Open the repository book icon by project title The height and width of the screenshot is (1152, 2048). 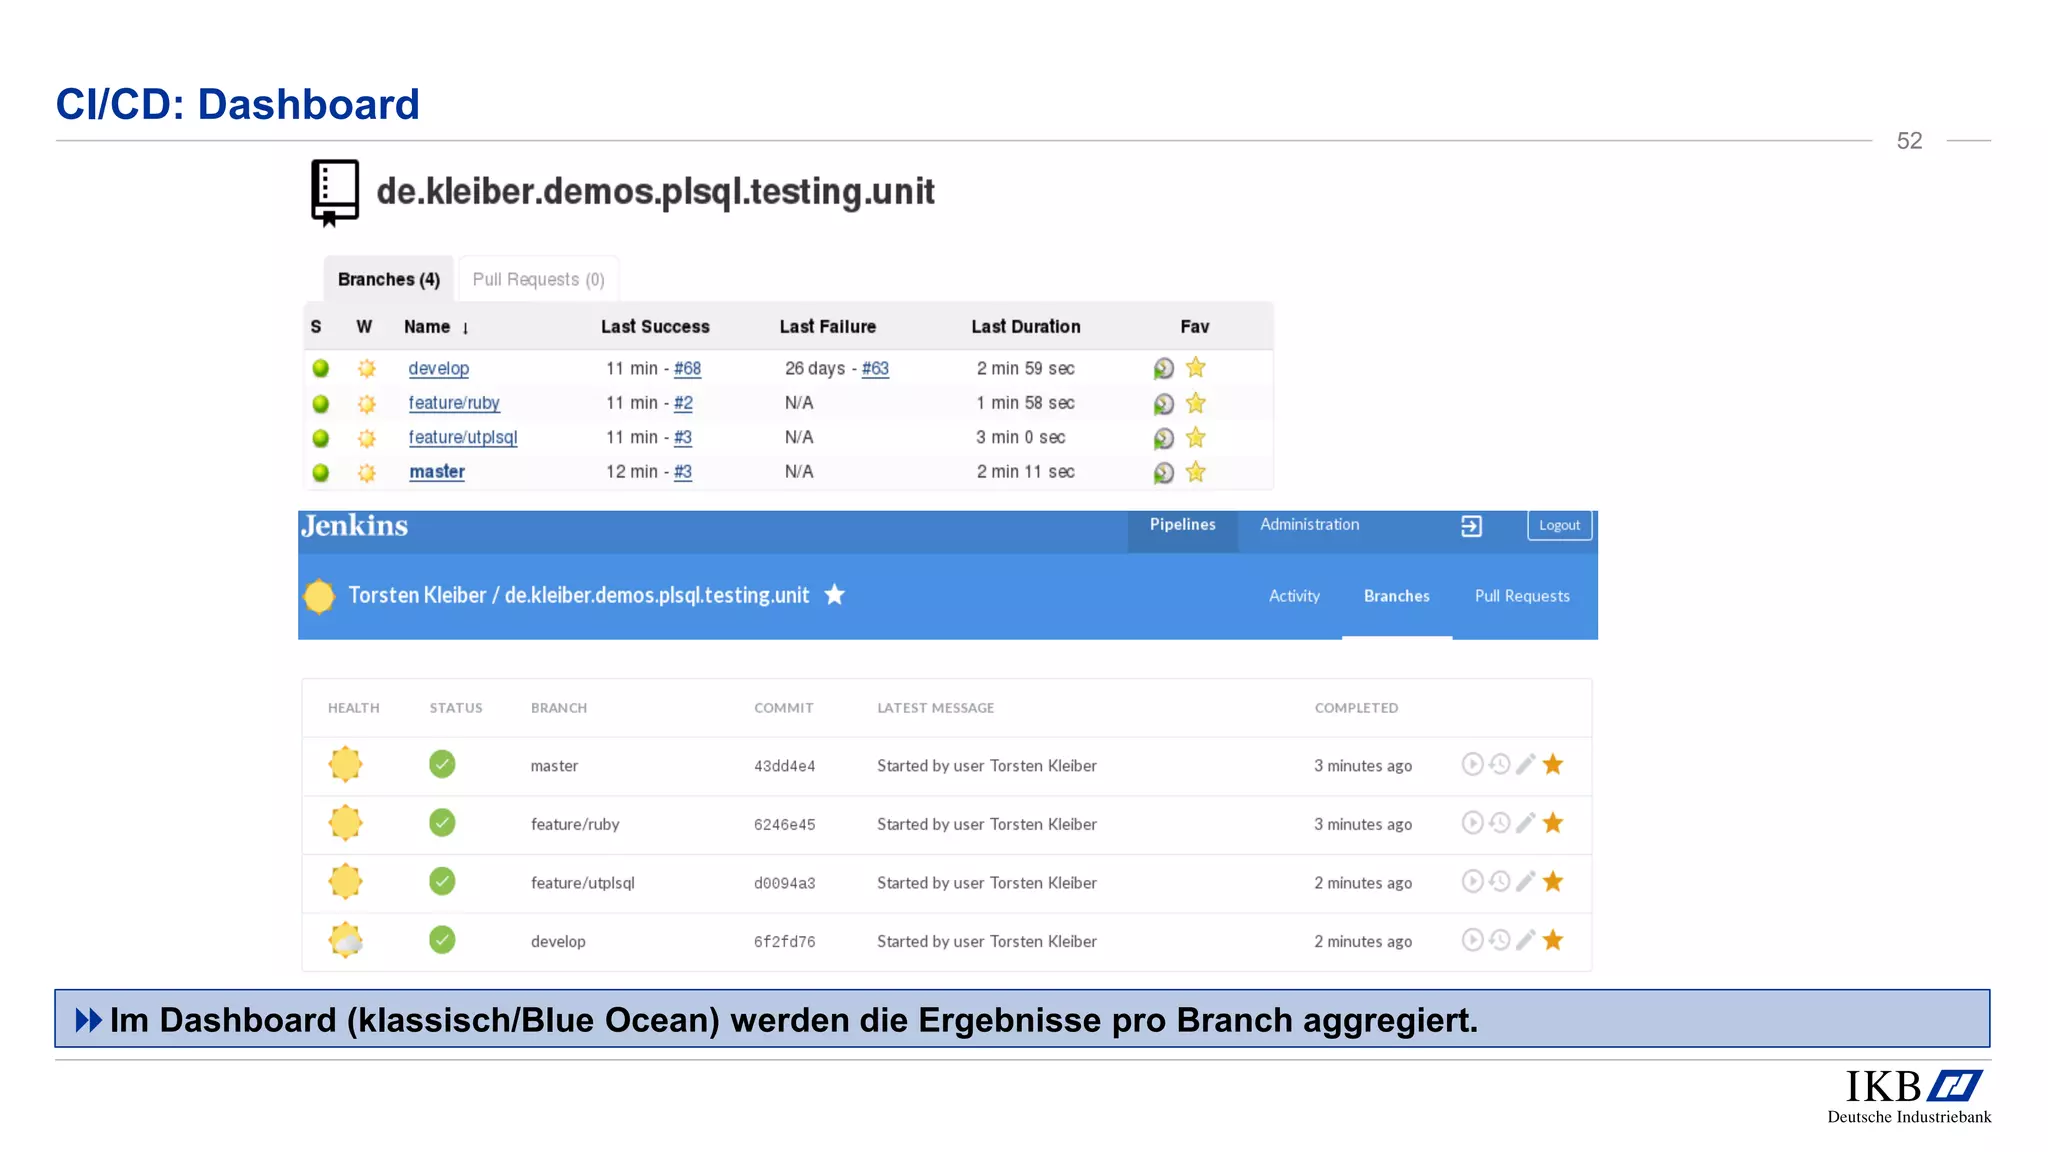pyautogui.click(x=335, y=192)
